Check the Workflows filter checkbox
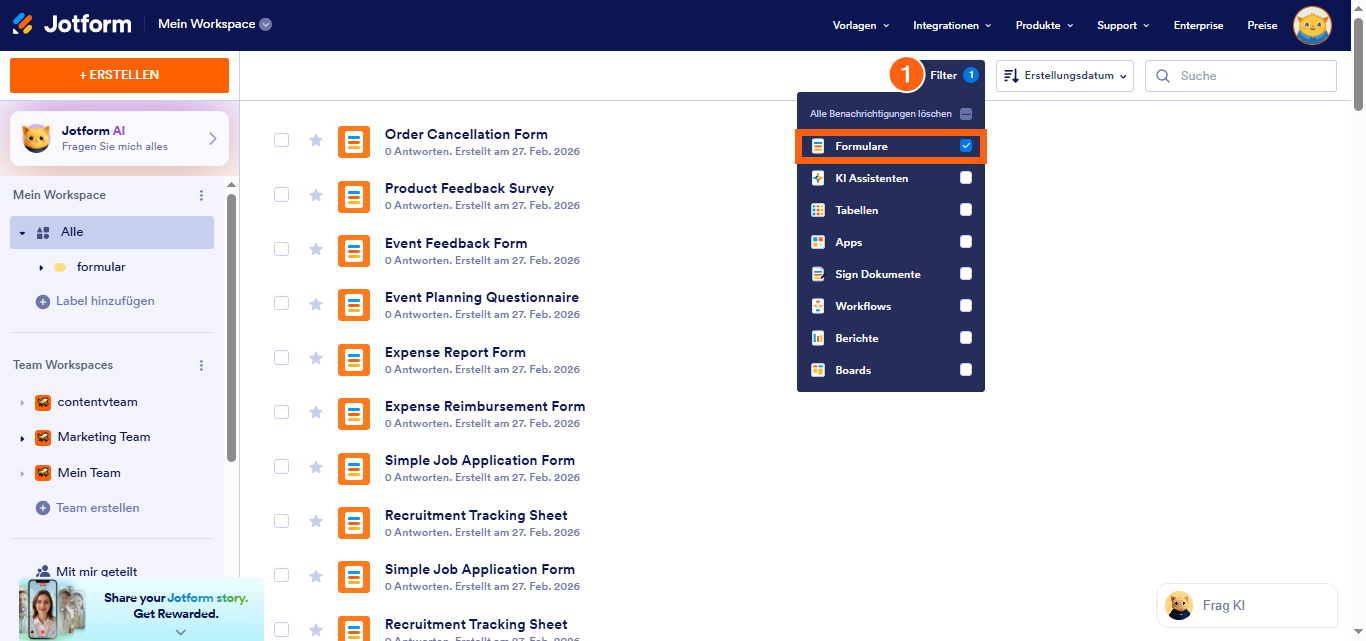Image resolution: width=1366 pixels, height=641 pixels. [966, 306]
